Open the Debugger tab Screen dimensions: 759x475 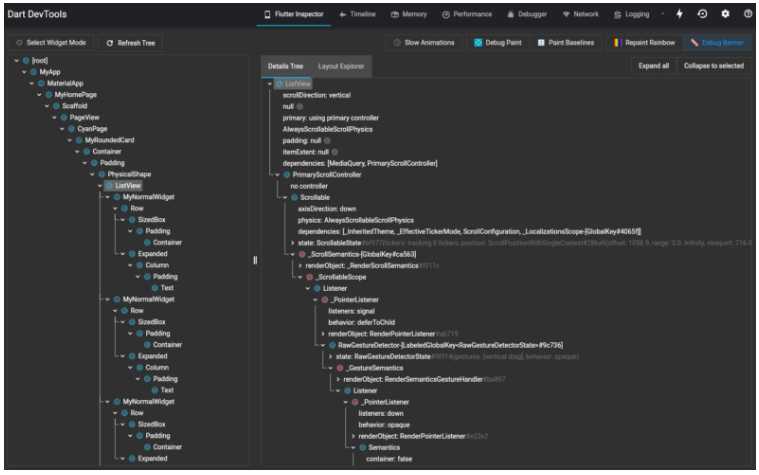coord(527,15)
